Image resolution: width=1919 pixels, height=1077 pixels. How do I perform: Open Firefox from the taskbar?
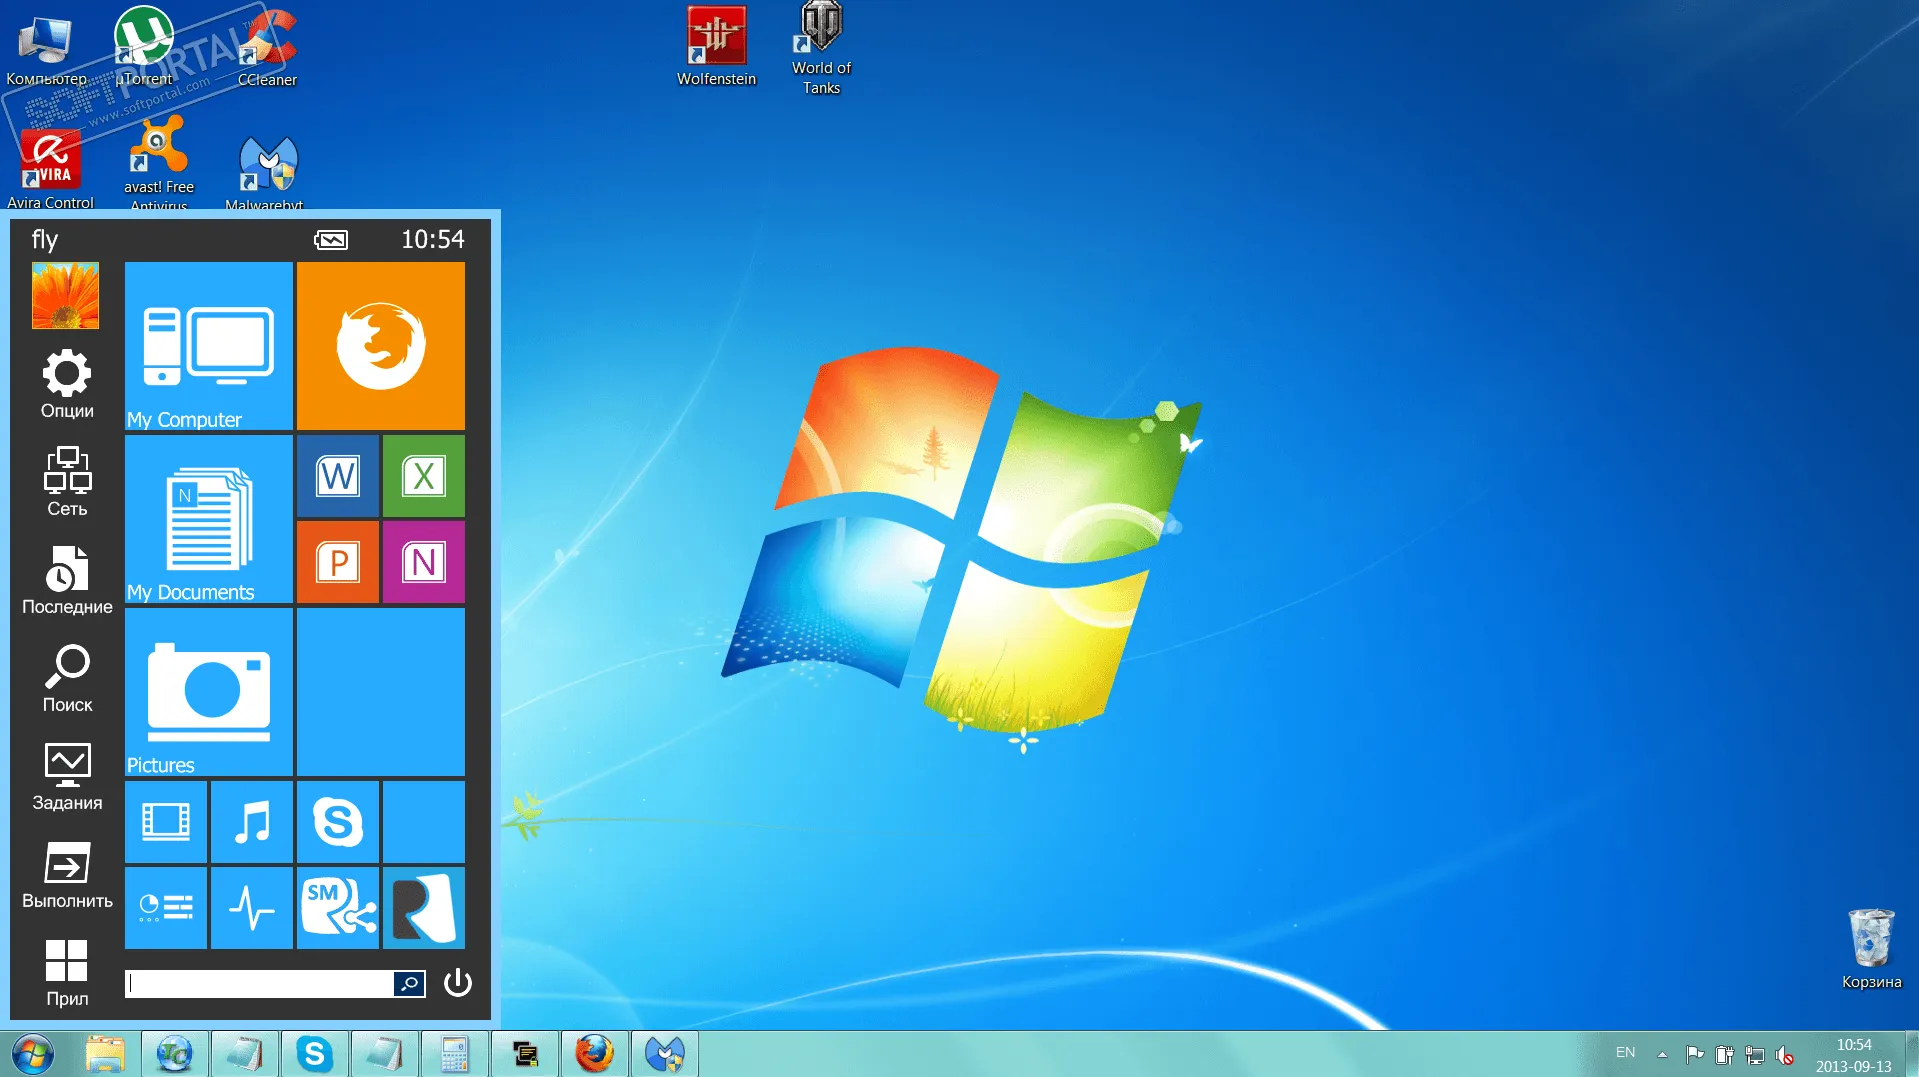[595, 1054]
